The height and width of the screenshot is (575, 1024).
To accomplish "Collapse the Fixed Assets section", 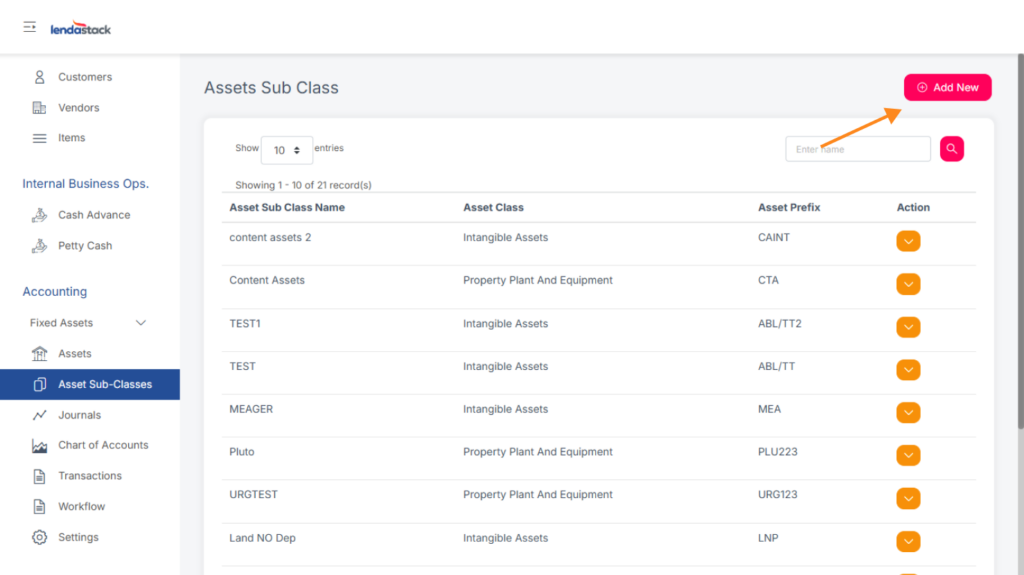I will (140, 323).
